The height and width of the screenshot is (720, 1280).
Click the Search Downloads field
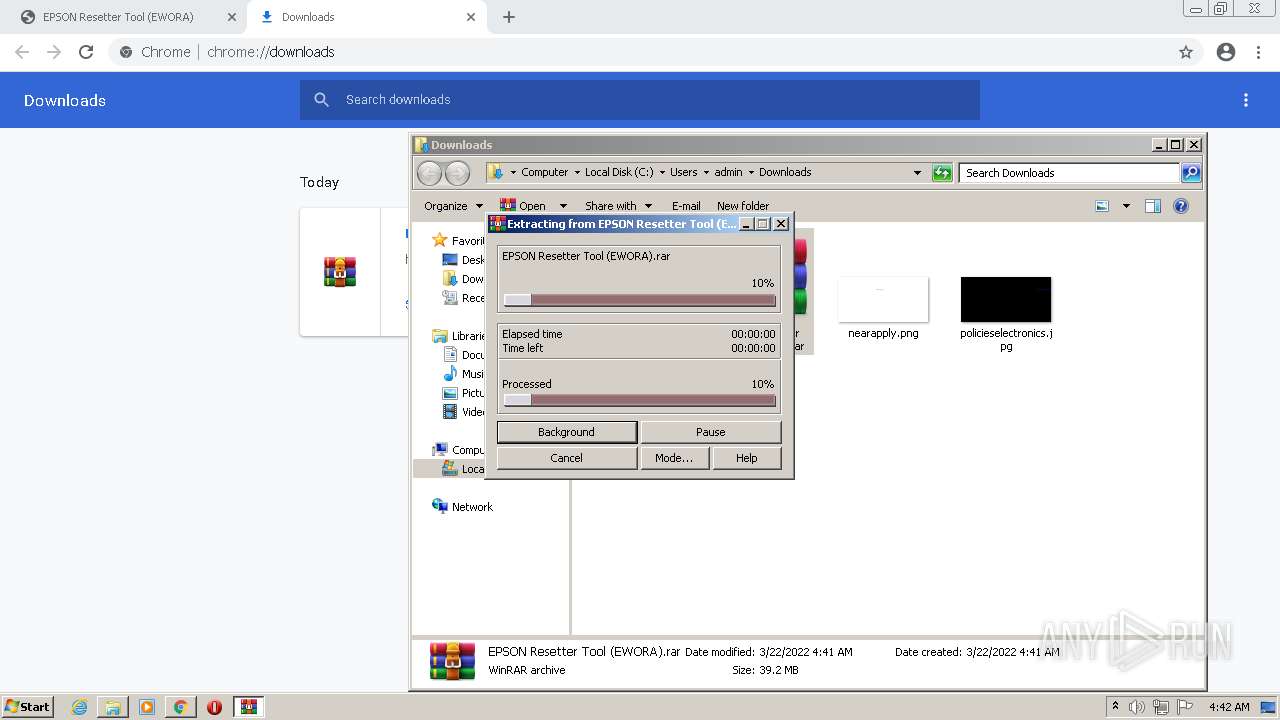(x=1069, y=173)
